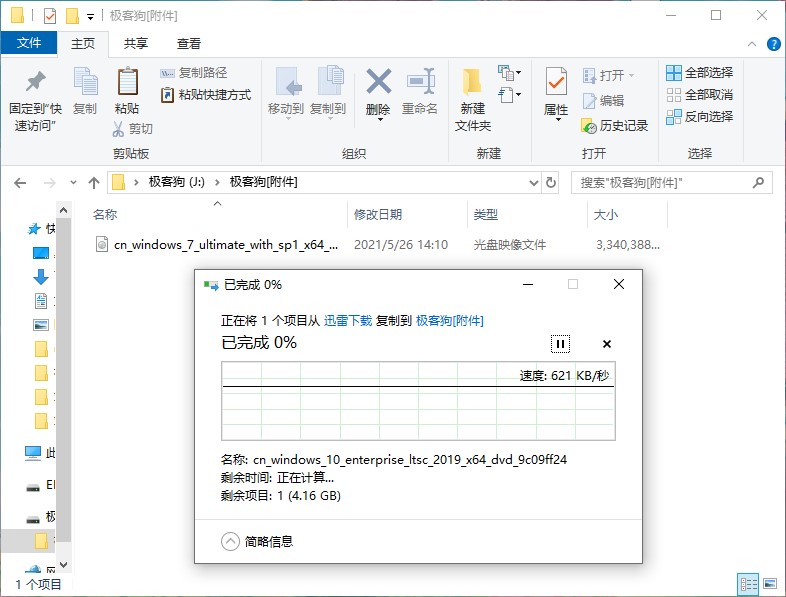
Task: Click Edit (编辑) in ribbon
Action: pyautogui.click(x=604, y=101)
